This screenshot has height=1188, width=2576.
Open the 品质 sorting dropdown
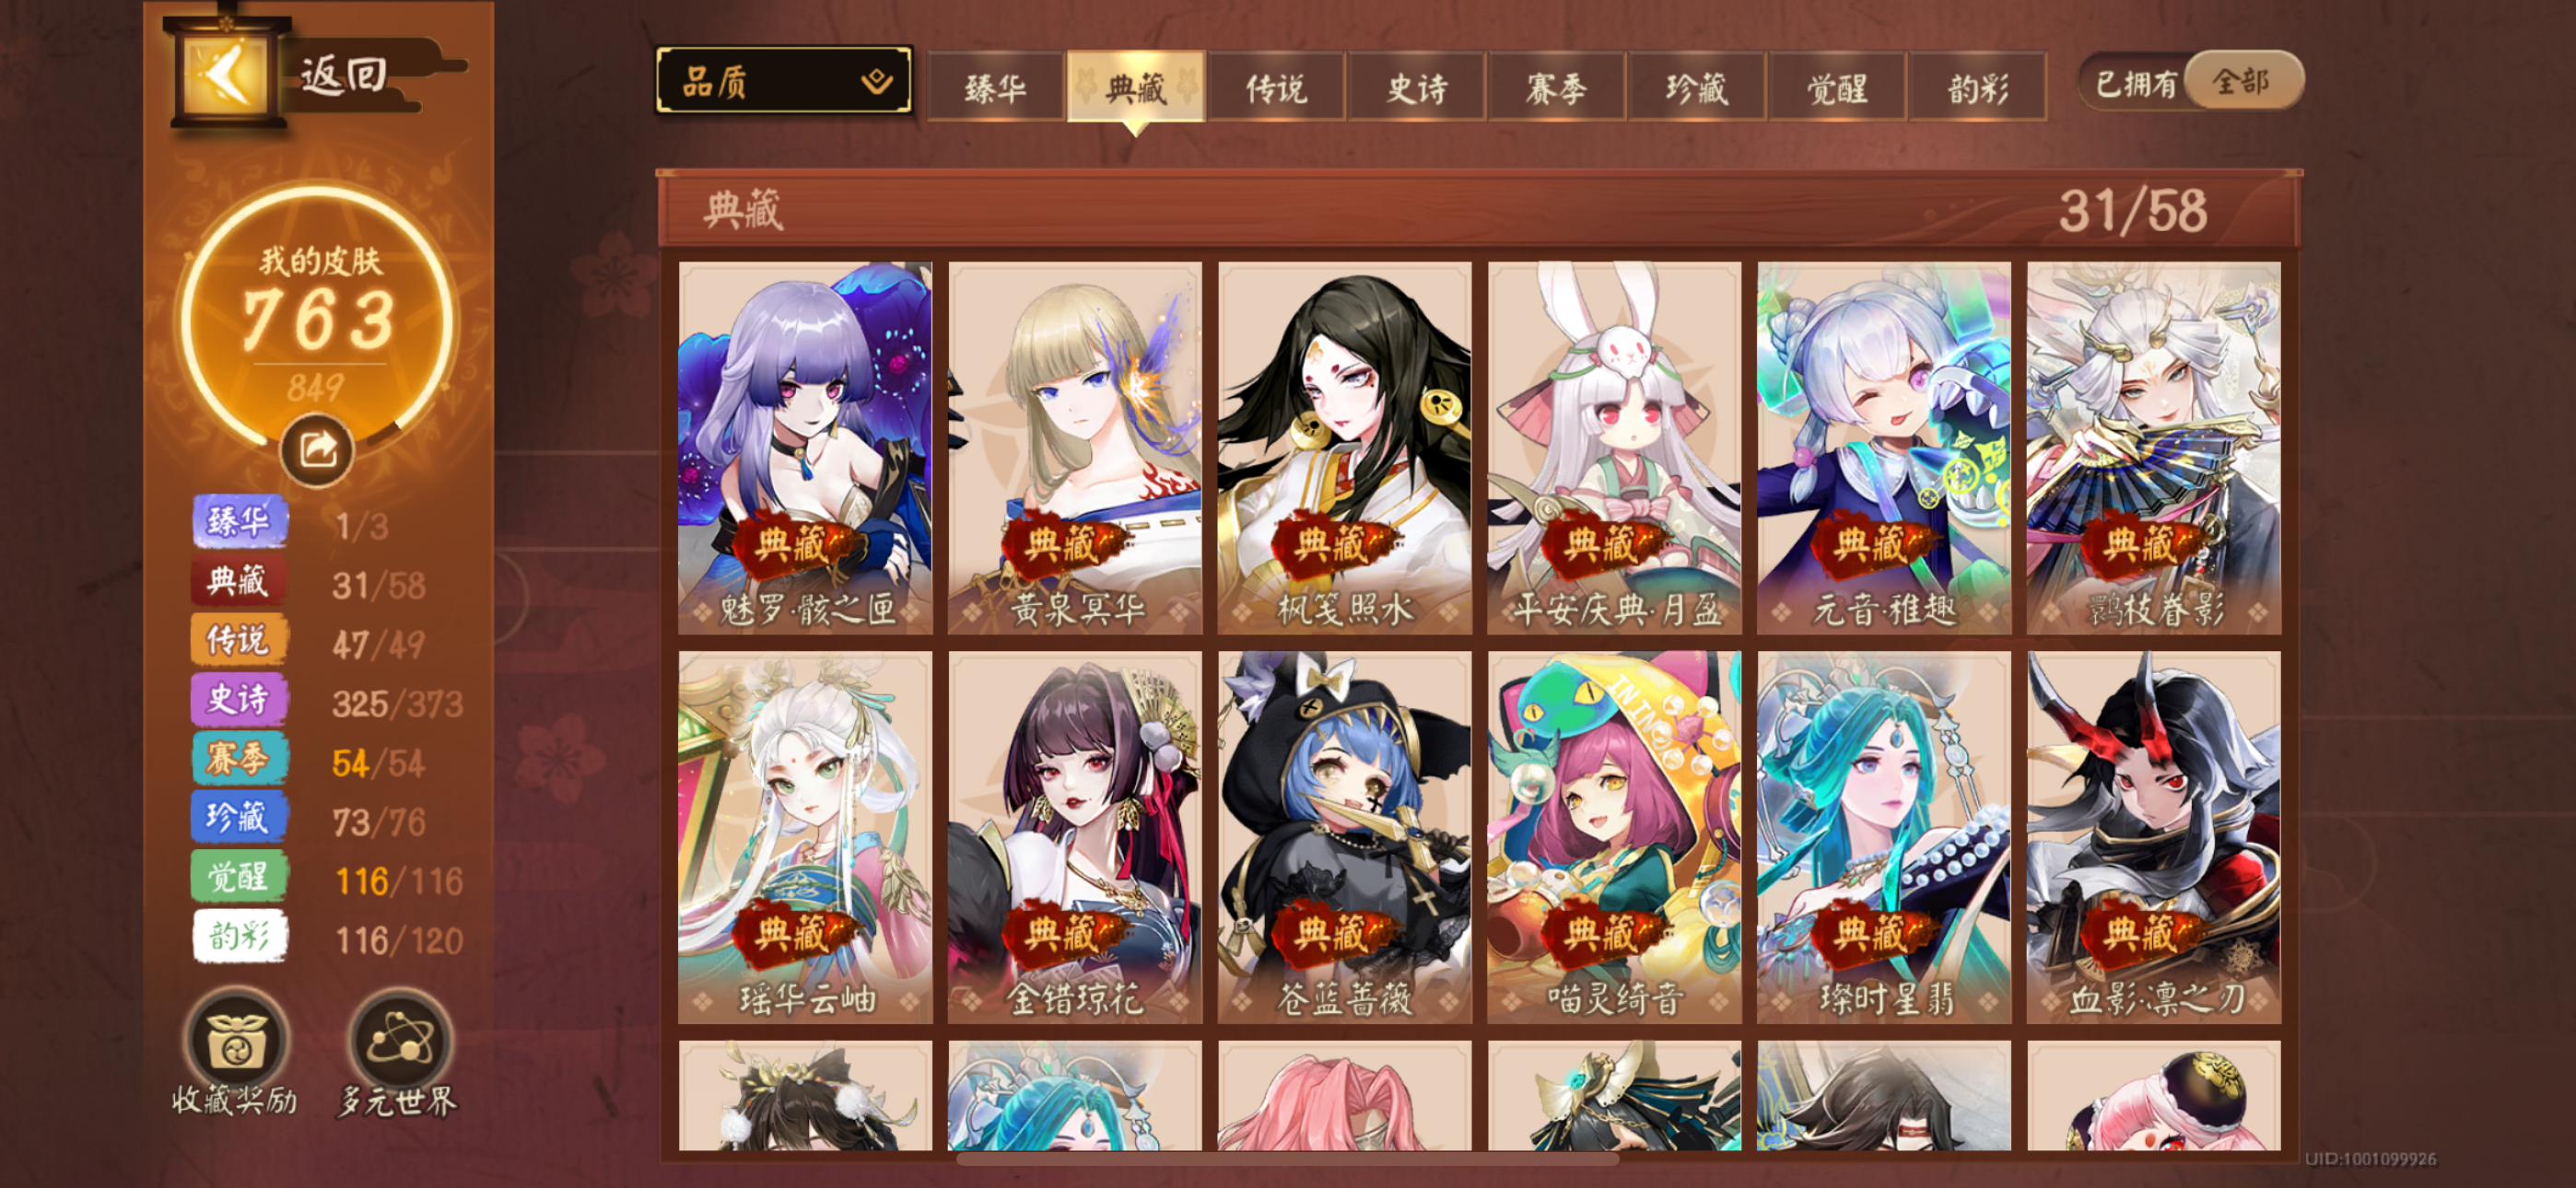coord(784,80)
